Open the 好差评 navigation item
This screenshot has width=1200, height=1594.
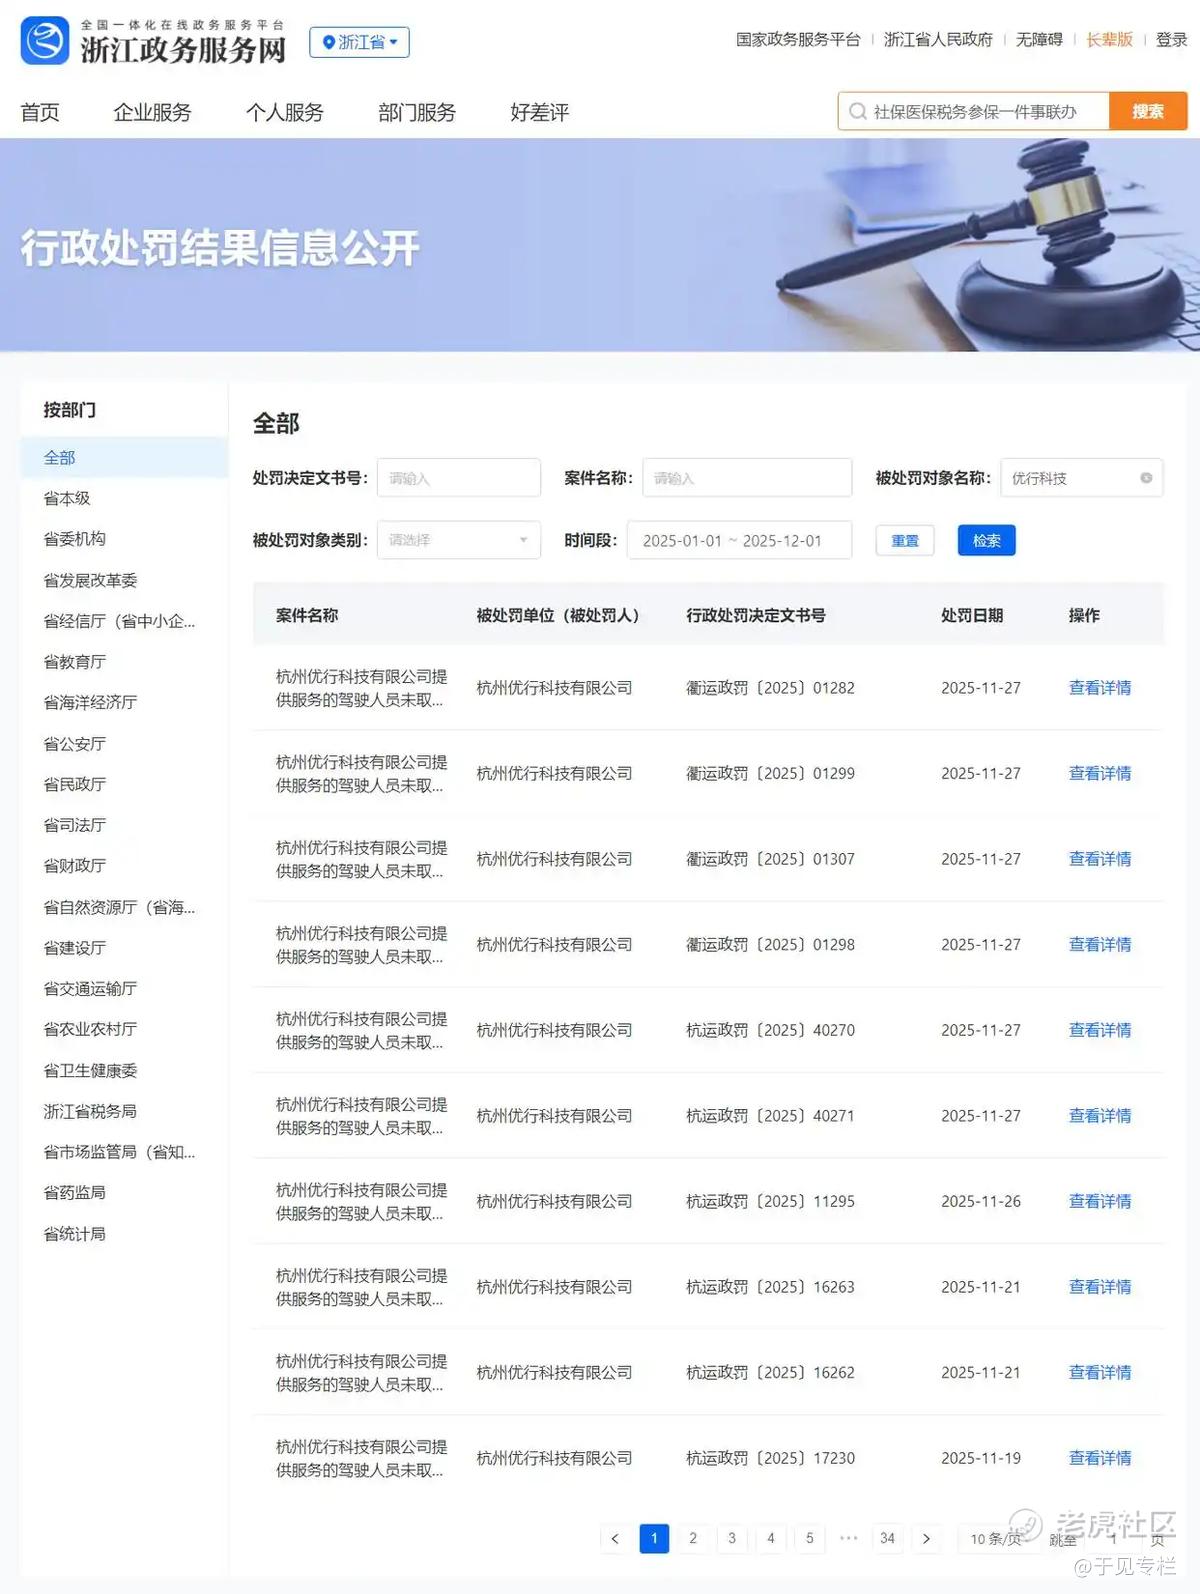[539, 112]
